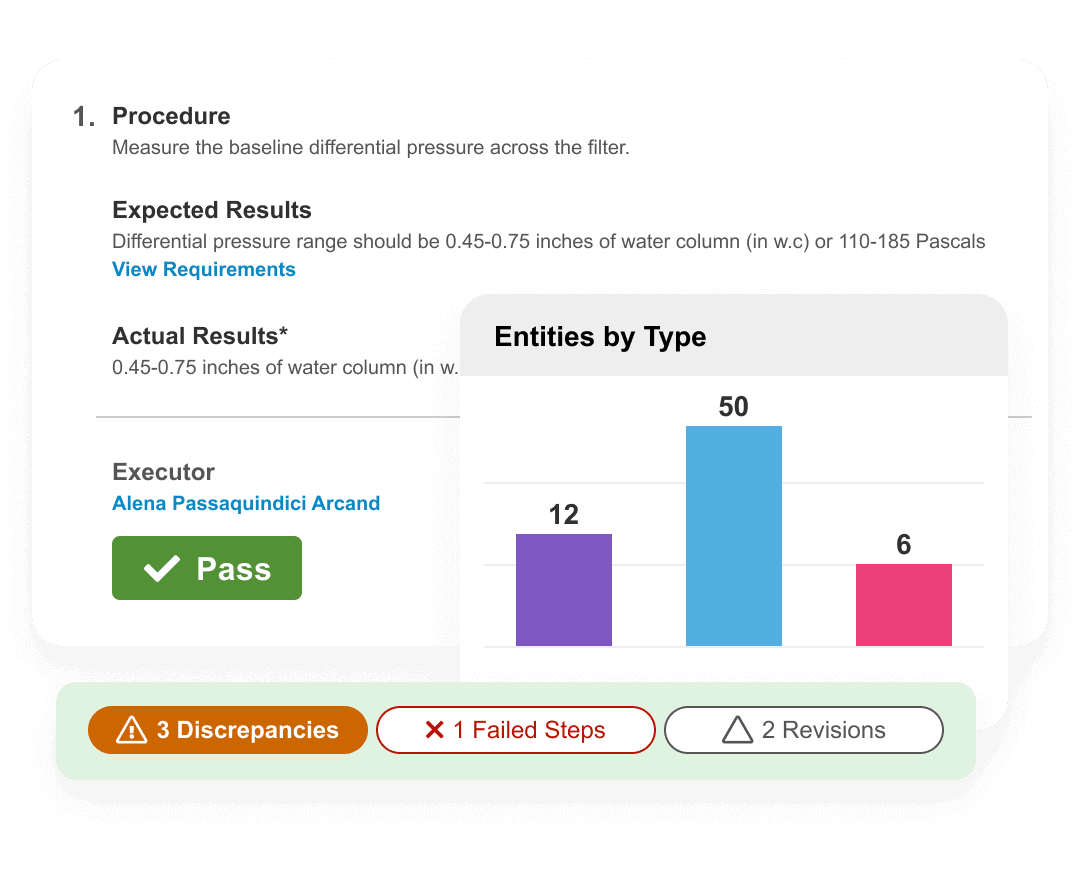Viewport: 1080px width, 880px height.
Task: Click the triangle outline icon beside Revisions
Action: point(737,730)
